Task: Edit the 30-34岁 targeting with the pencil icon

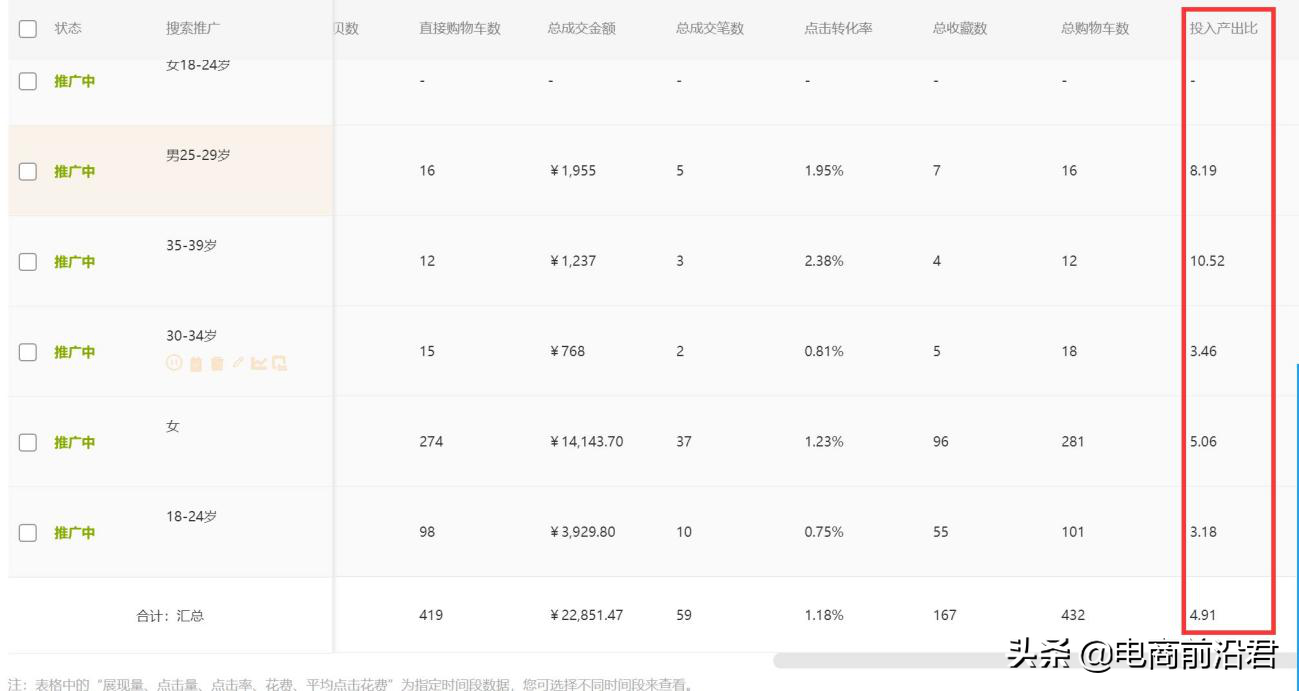Action: point(238,362)
